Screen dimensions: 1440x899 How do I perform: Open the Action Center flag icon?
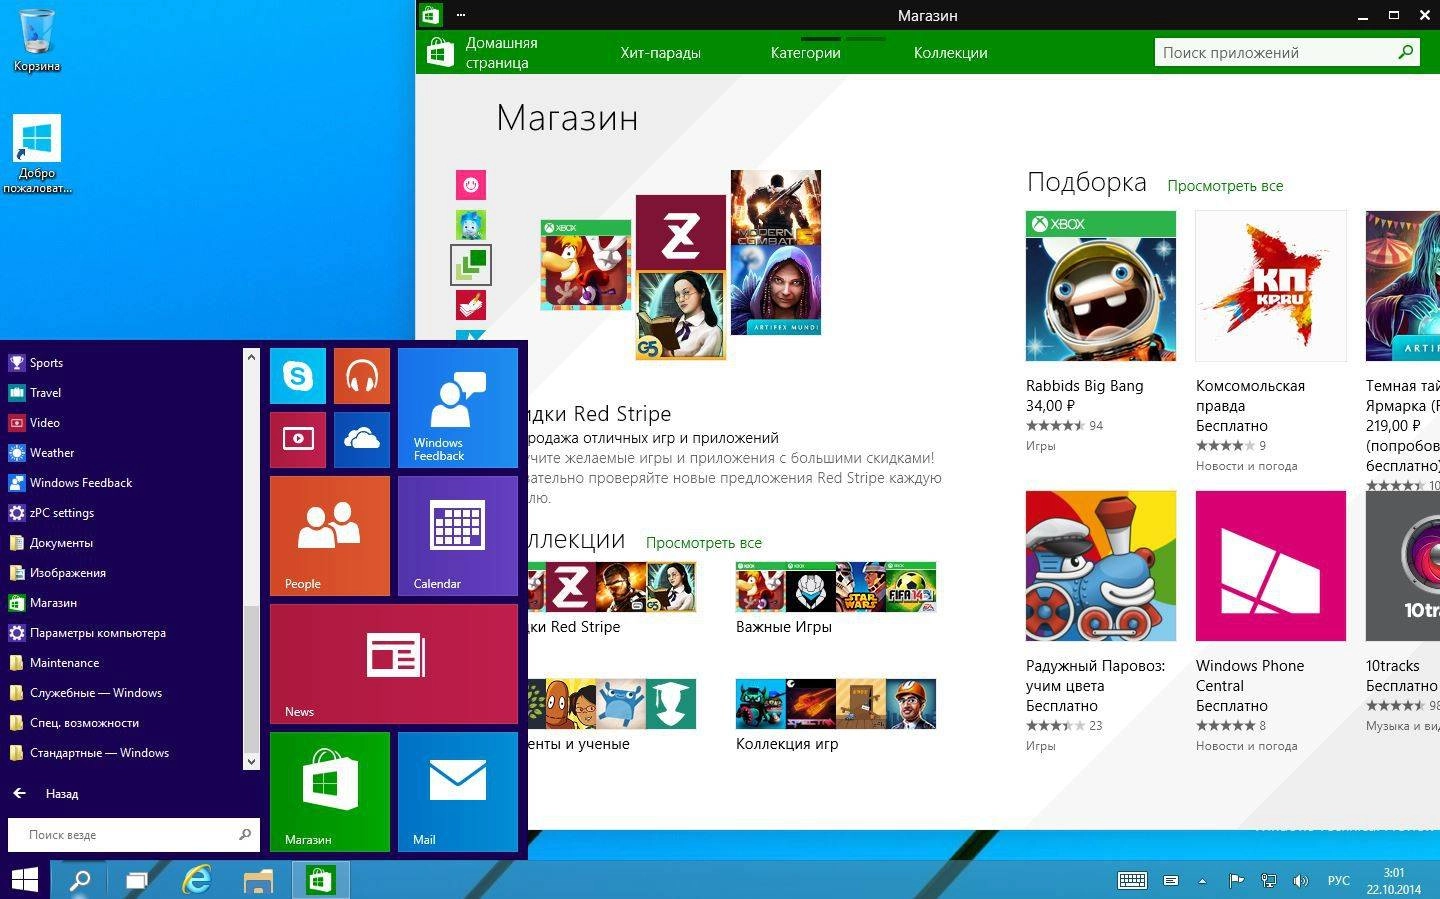1236,881
